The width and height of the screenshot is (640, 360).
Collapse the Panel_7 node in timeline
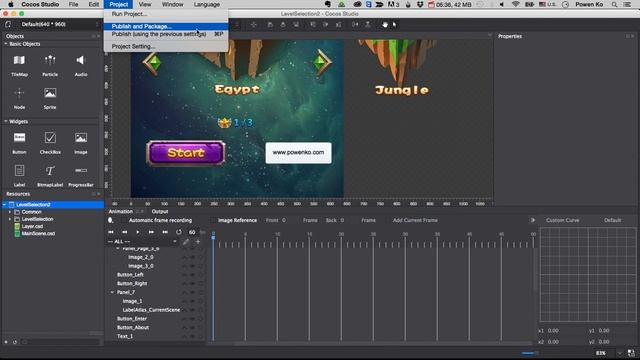[112, 292]
